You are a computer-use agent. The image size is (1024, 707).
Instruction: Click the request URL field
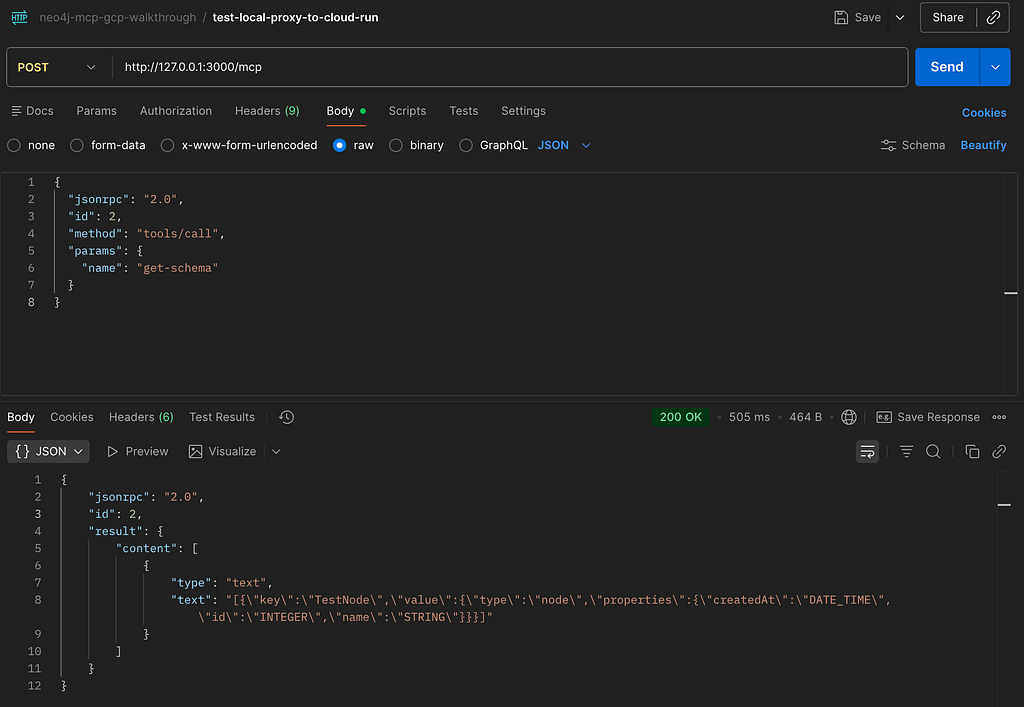509,67
